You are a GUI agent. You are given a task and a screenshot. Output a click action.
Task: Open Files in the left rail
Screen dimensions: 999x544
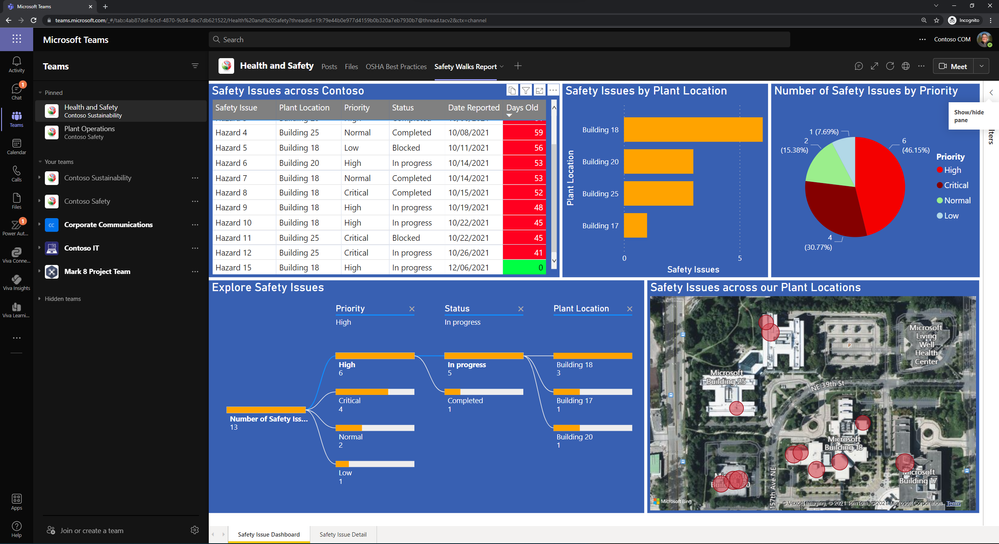point(17,201)
